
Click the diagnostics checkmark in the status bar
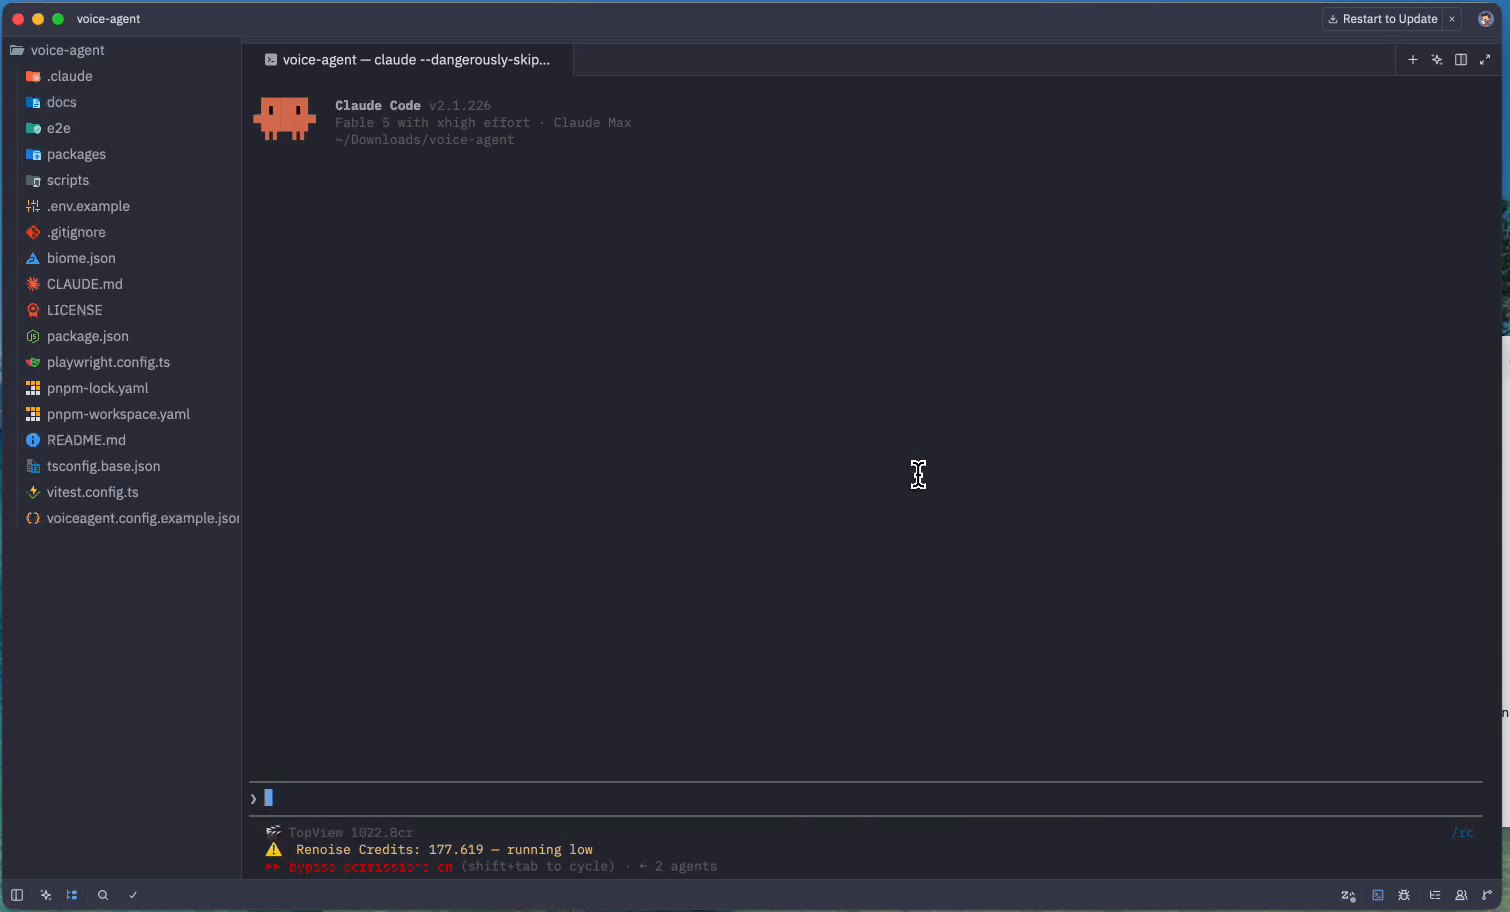[133, 895]
